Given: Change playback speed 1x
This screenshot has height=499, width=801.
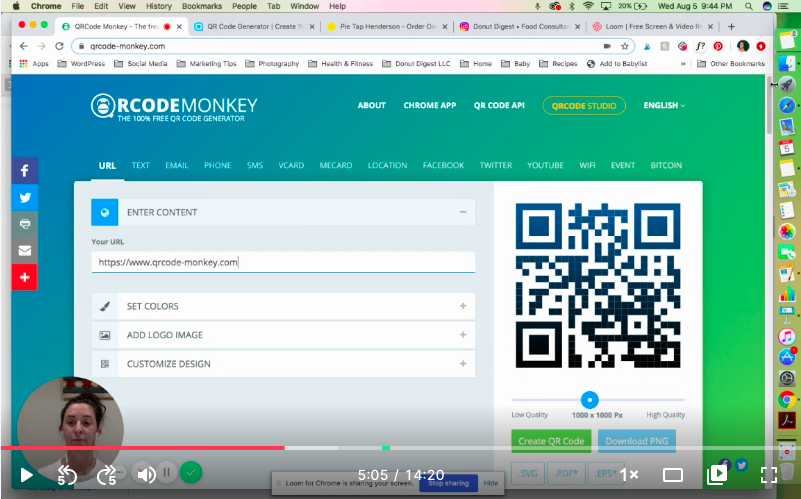Looking at the screenshot, I should pyautogui.click(x=629, y=474).
